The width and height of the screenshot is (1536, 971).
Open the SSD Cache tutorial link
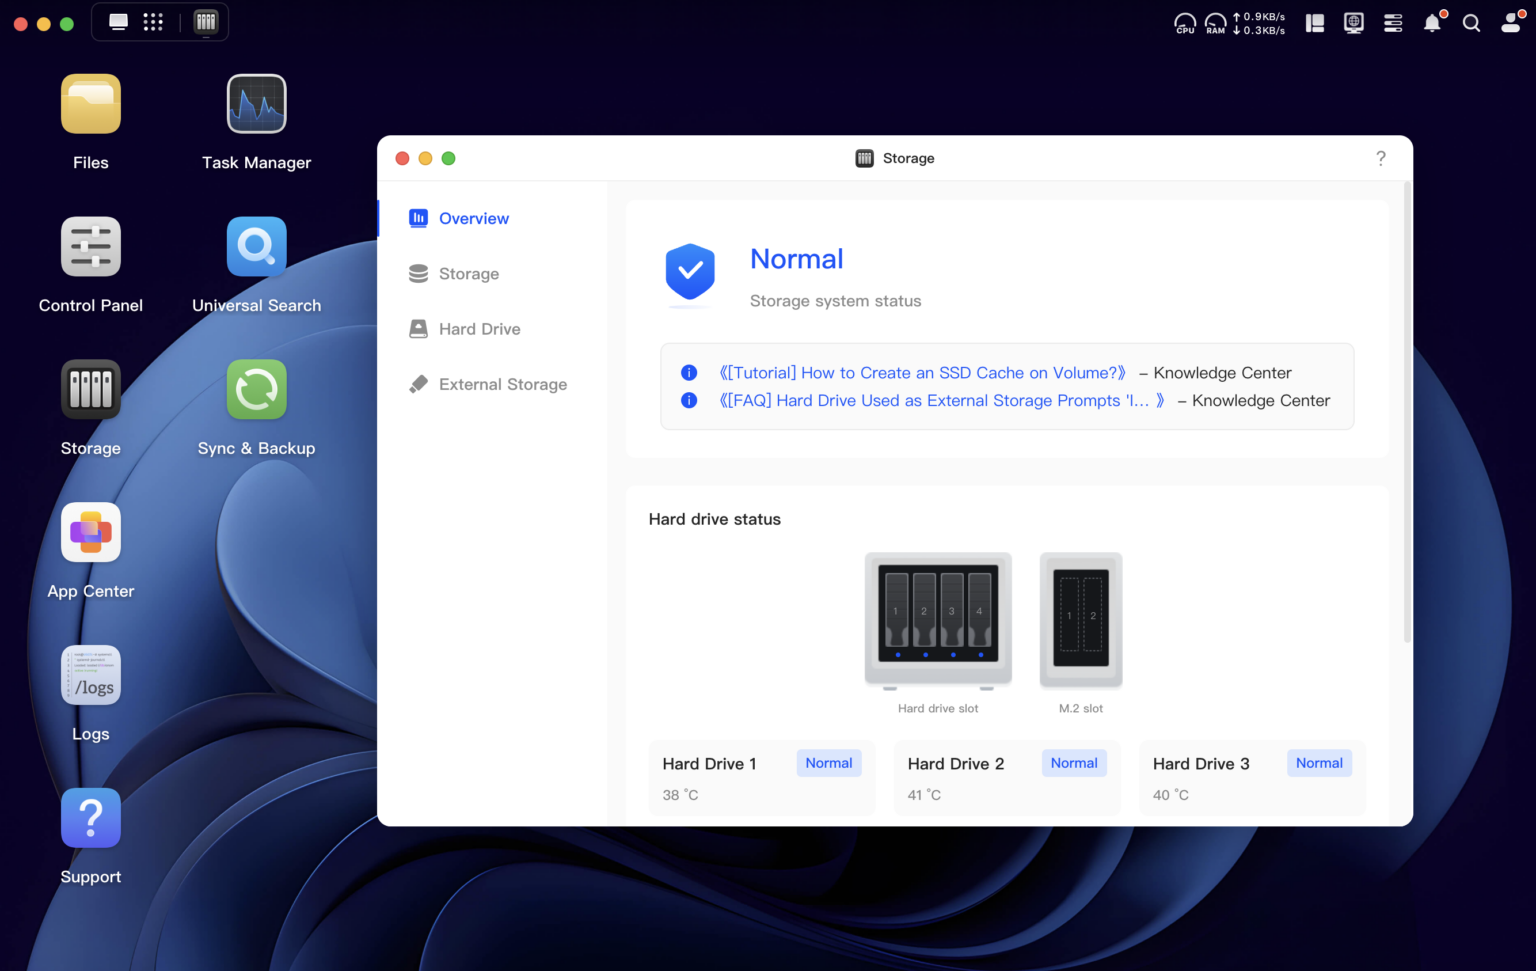pos(922,373)
